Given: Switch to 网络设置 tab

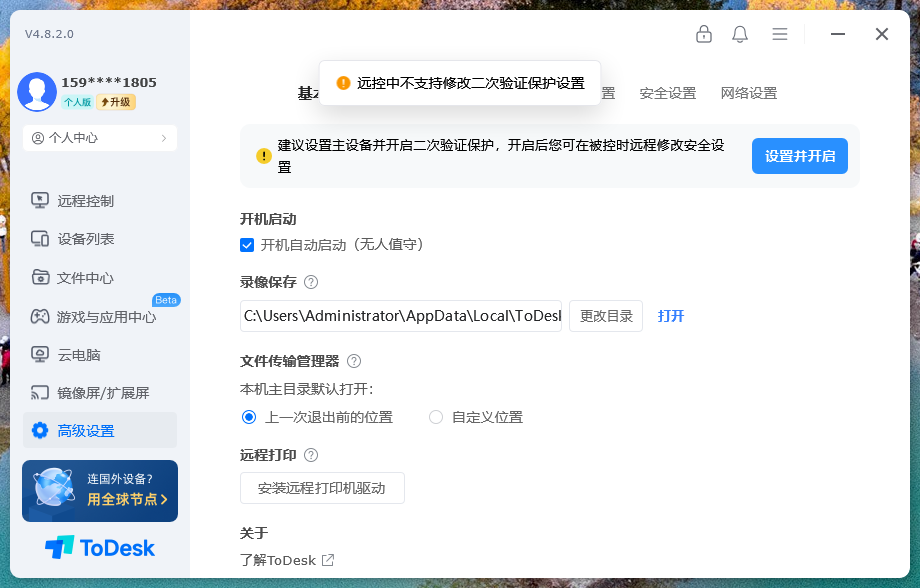Looking at the screenshot, I should pos(748,93).
